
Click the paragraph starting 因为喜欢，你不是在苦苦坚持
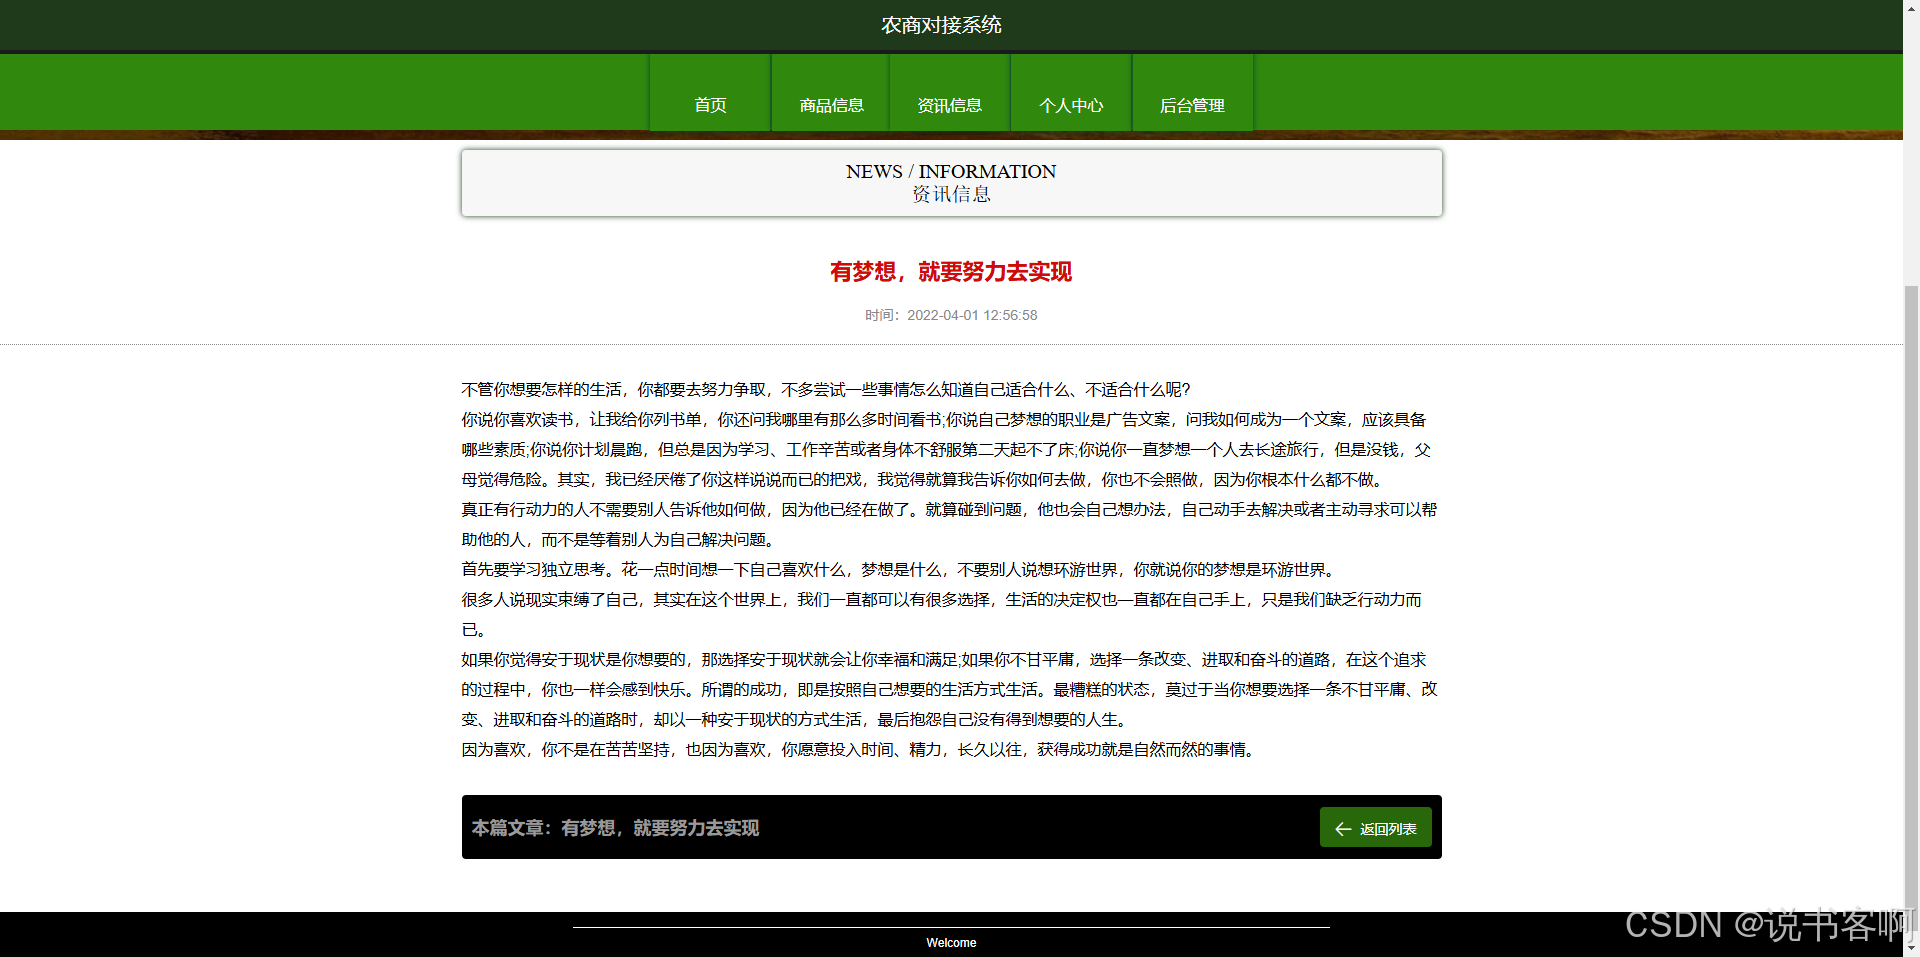(860, 750)
